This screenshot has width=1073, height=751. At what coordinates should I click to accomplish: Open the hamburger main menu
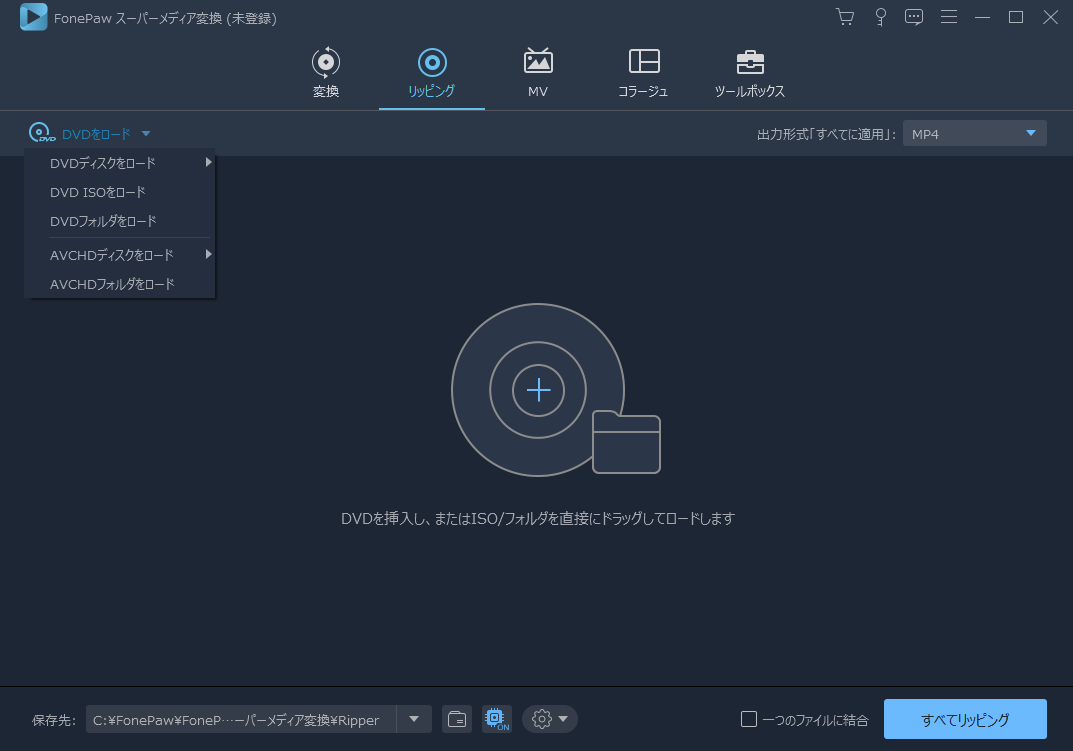tap(948, 17)
